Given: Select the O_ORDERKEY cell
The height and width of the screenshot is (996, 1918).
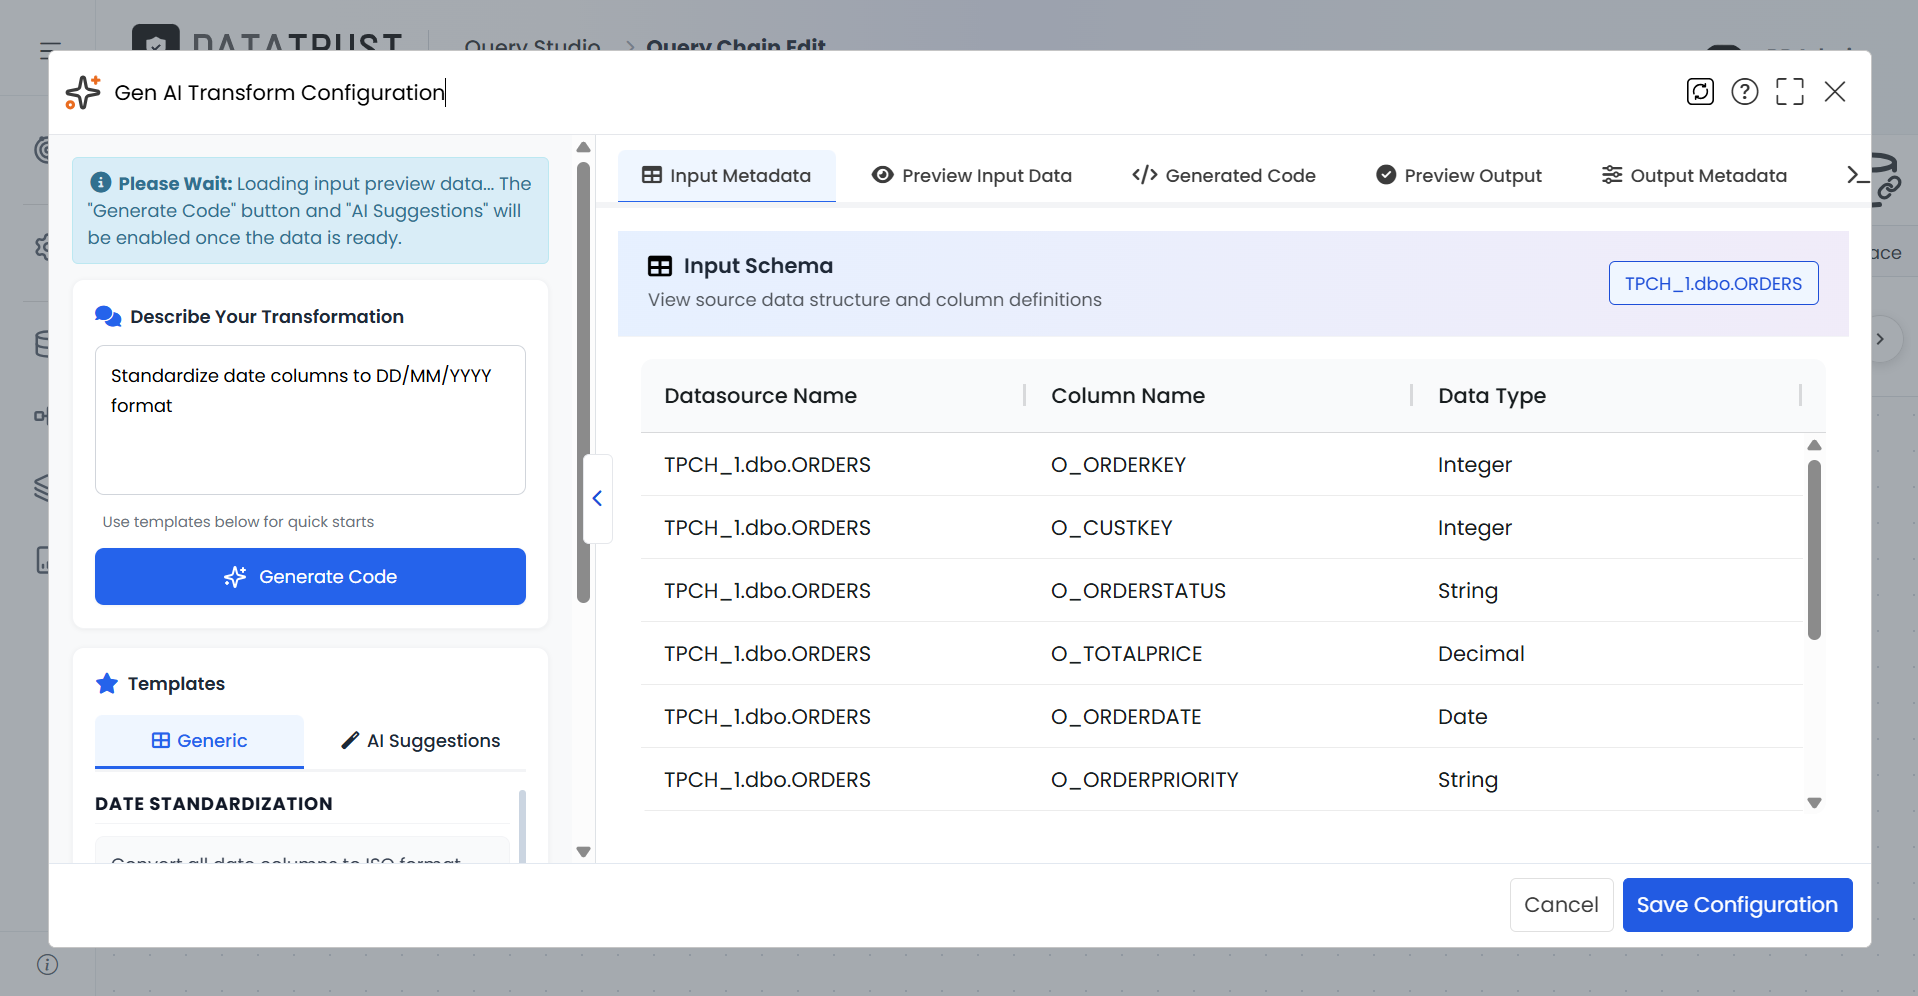Looking at the screenshot, I should click(x=1118, y=465).
